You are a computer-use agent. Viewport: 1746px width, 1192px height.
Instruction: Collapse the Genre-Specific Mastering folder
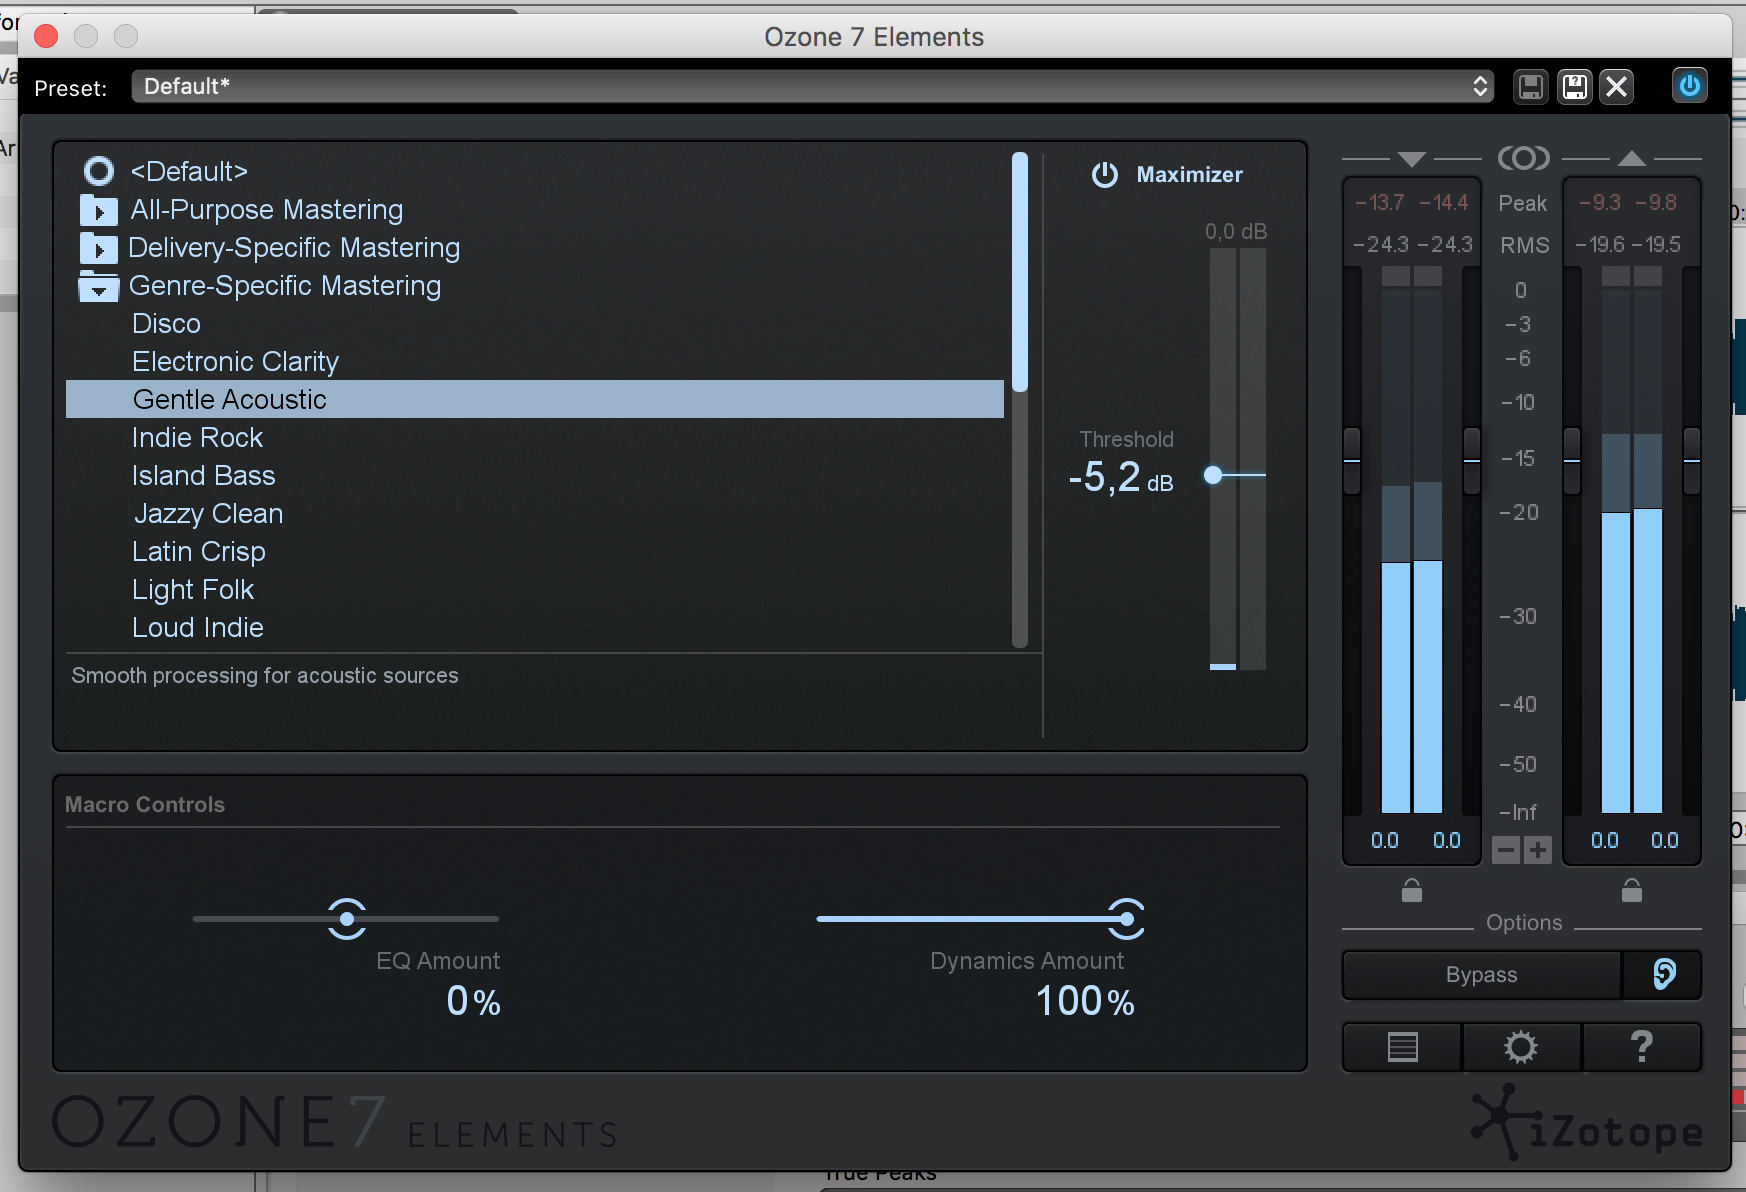[98, 286]
